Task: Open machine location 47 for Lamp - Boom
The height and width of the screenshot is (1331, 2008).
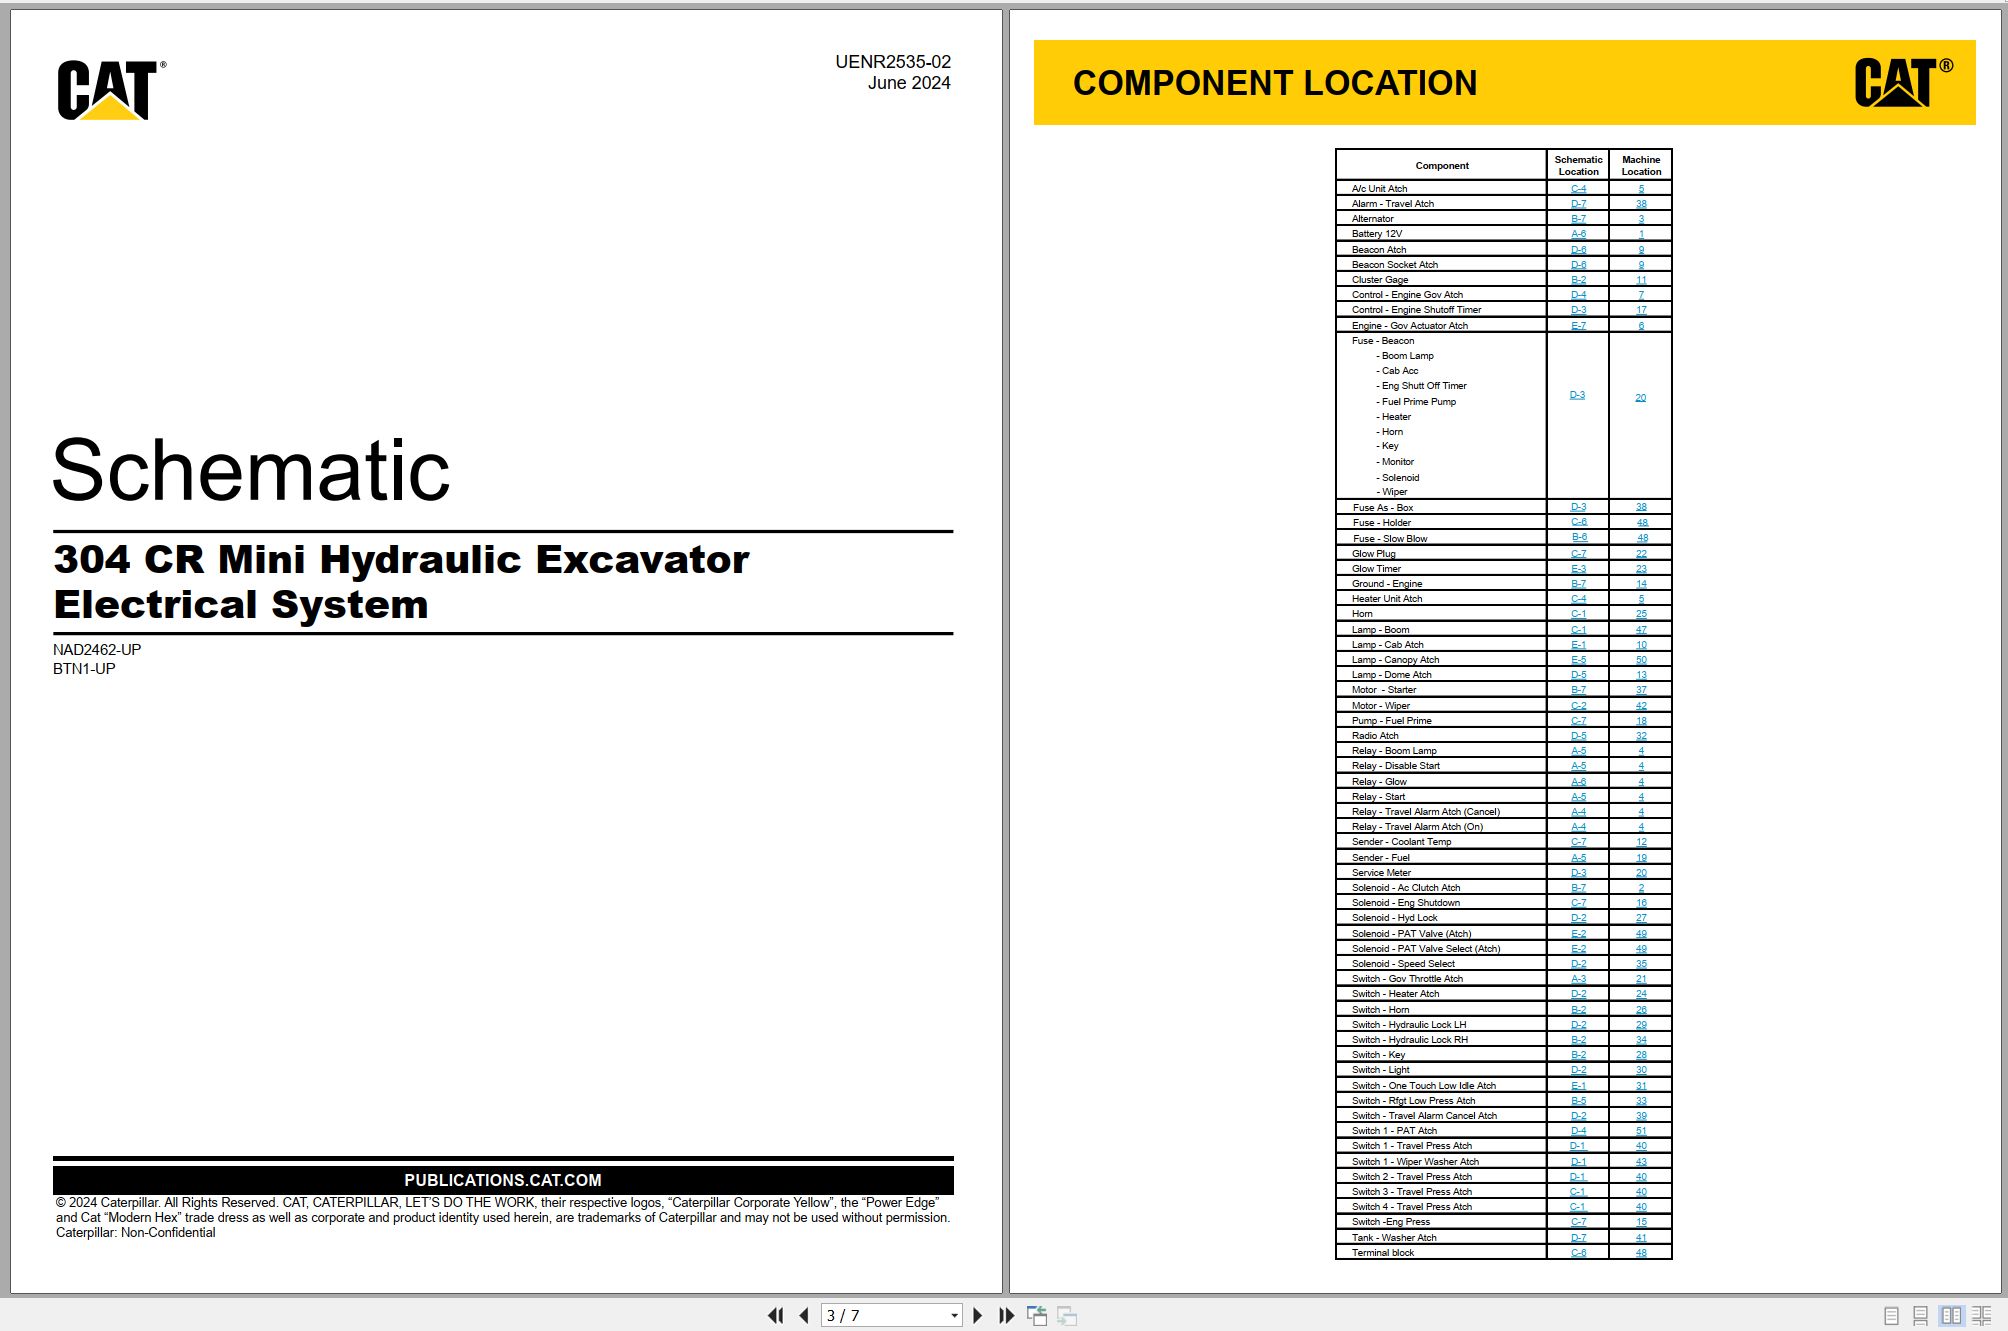Action: (x=1641, y=630)
